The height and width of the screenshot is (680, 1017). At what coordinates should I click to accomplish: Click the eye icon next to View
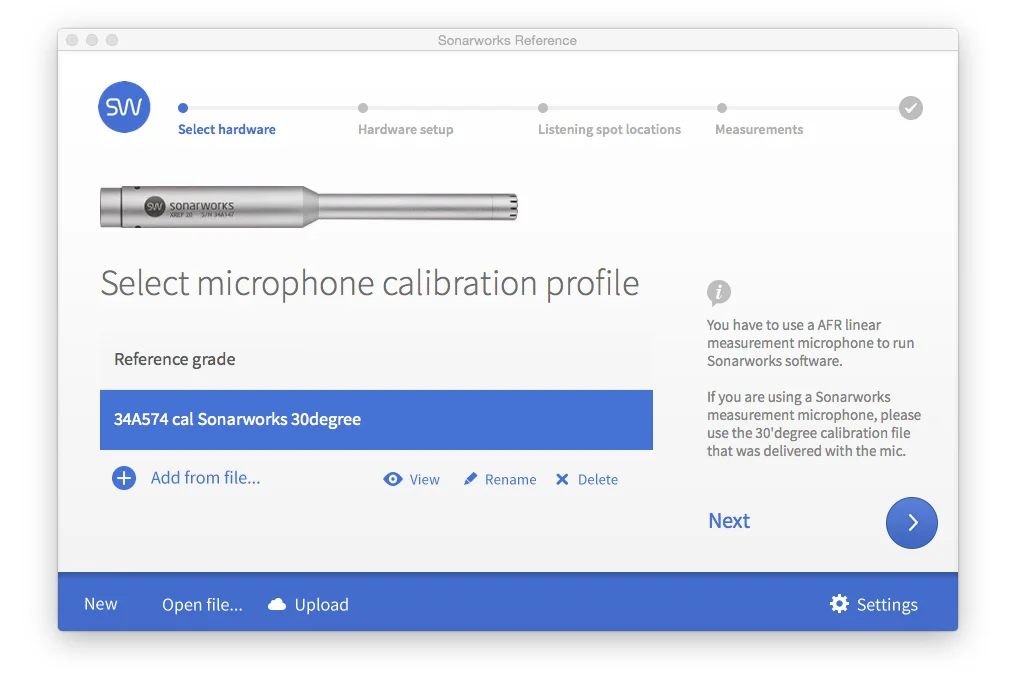point(392,479)
